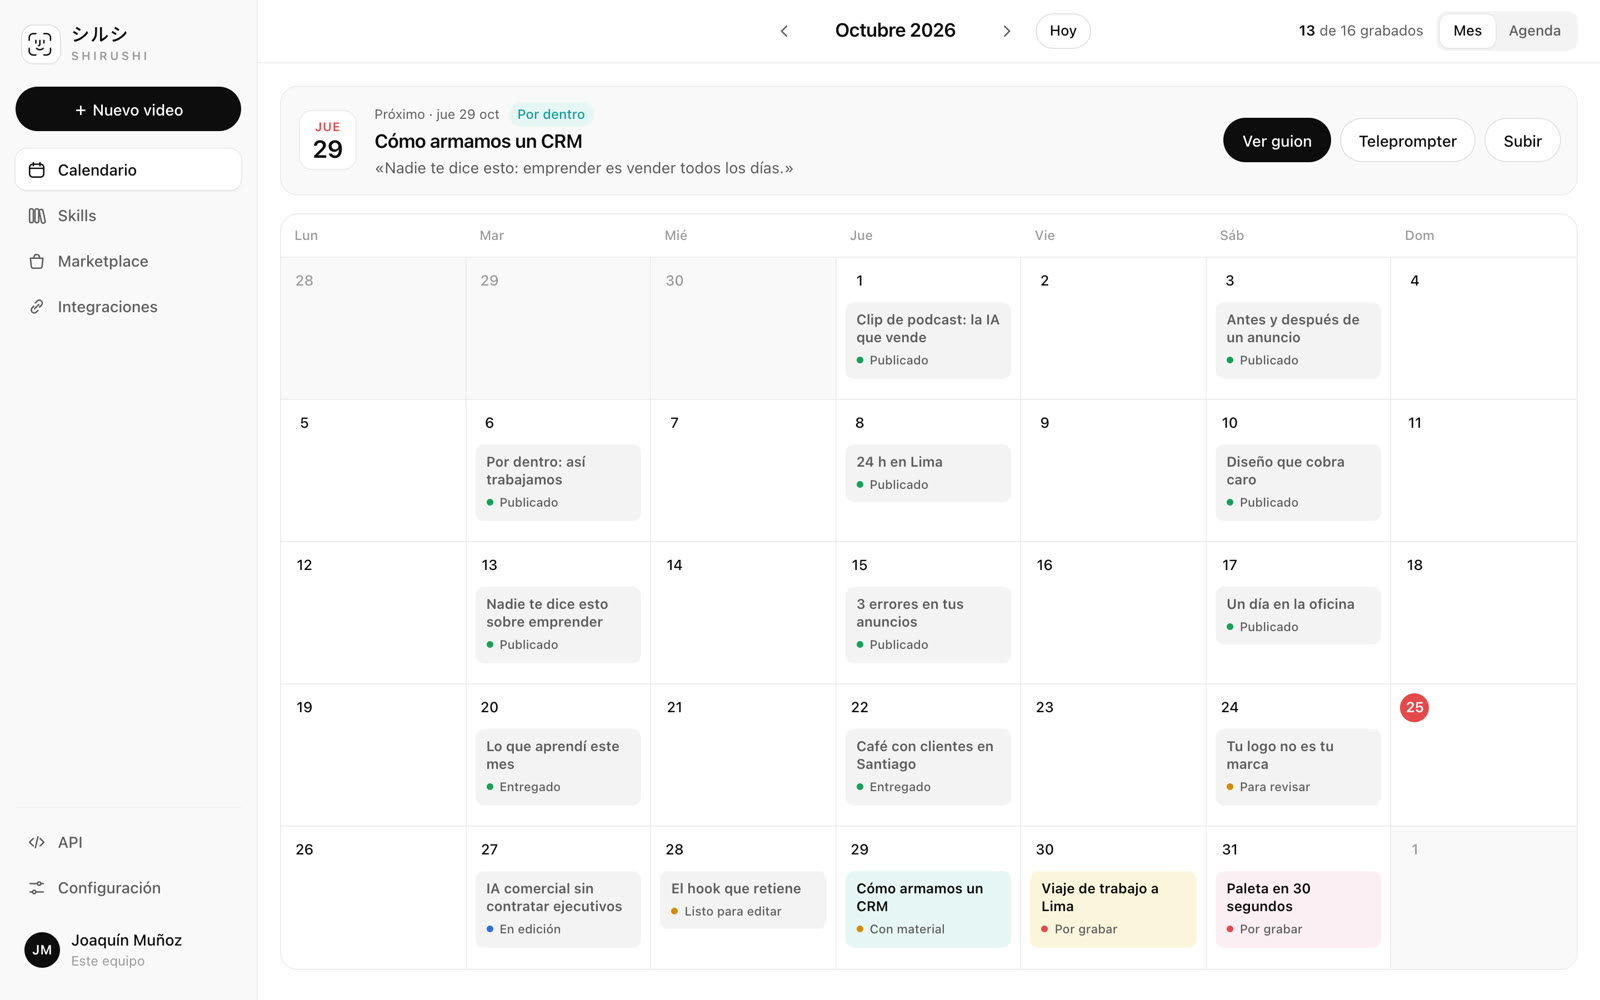
Task: Click the Skills books icon
Action: click(37, 216)
